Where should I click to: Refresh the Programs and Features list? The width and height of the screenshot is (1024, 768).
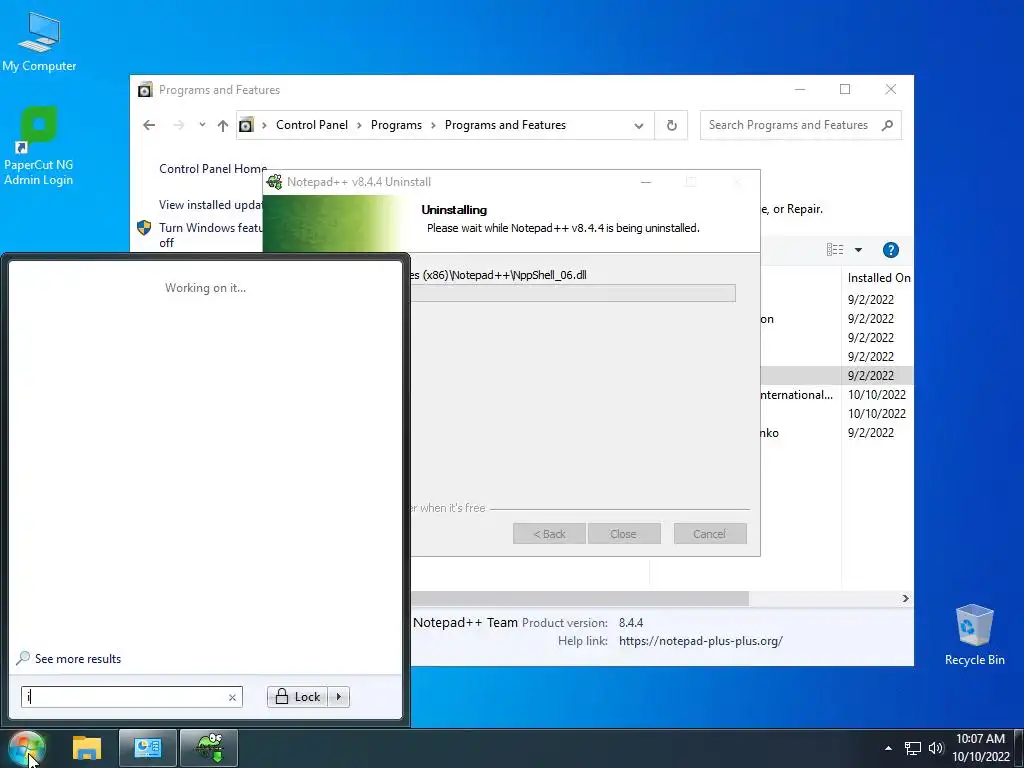[671, 125]
